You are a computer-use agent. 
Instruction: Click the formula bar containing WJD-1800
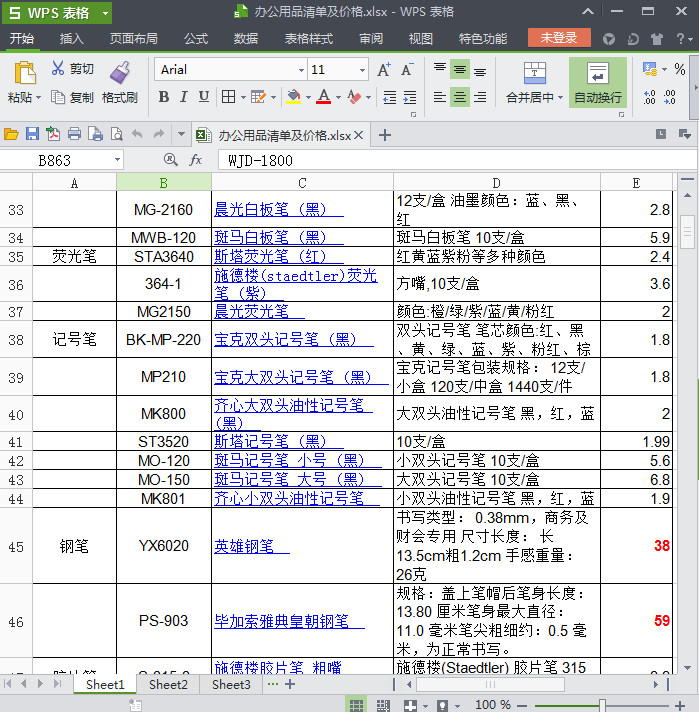point(457,160)
